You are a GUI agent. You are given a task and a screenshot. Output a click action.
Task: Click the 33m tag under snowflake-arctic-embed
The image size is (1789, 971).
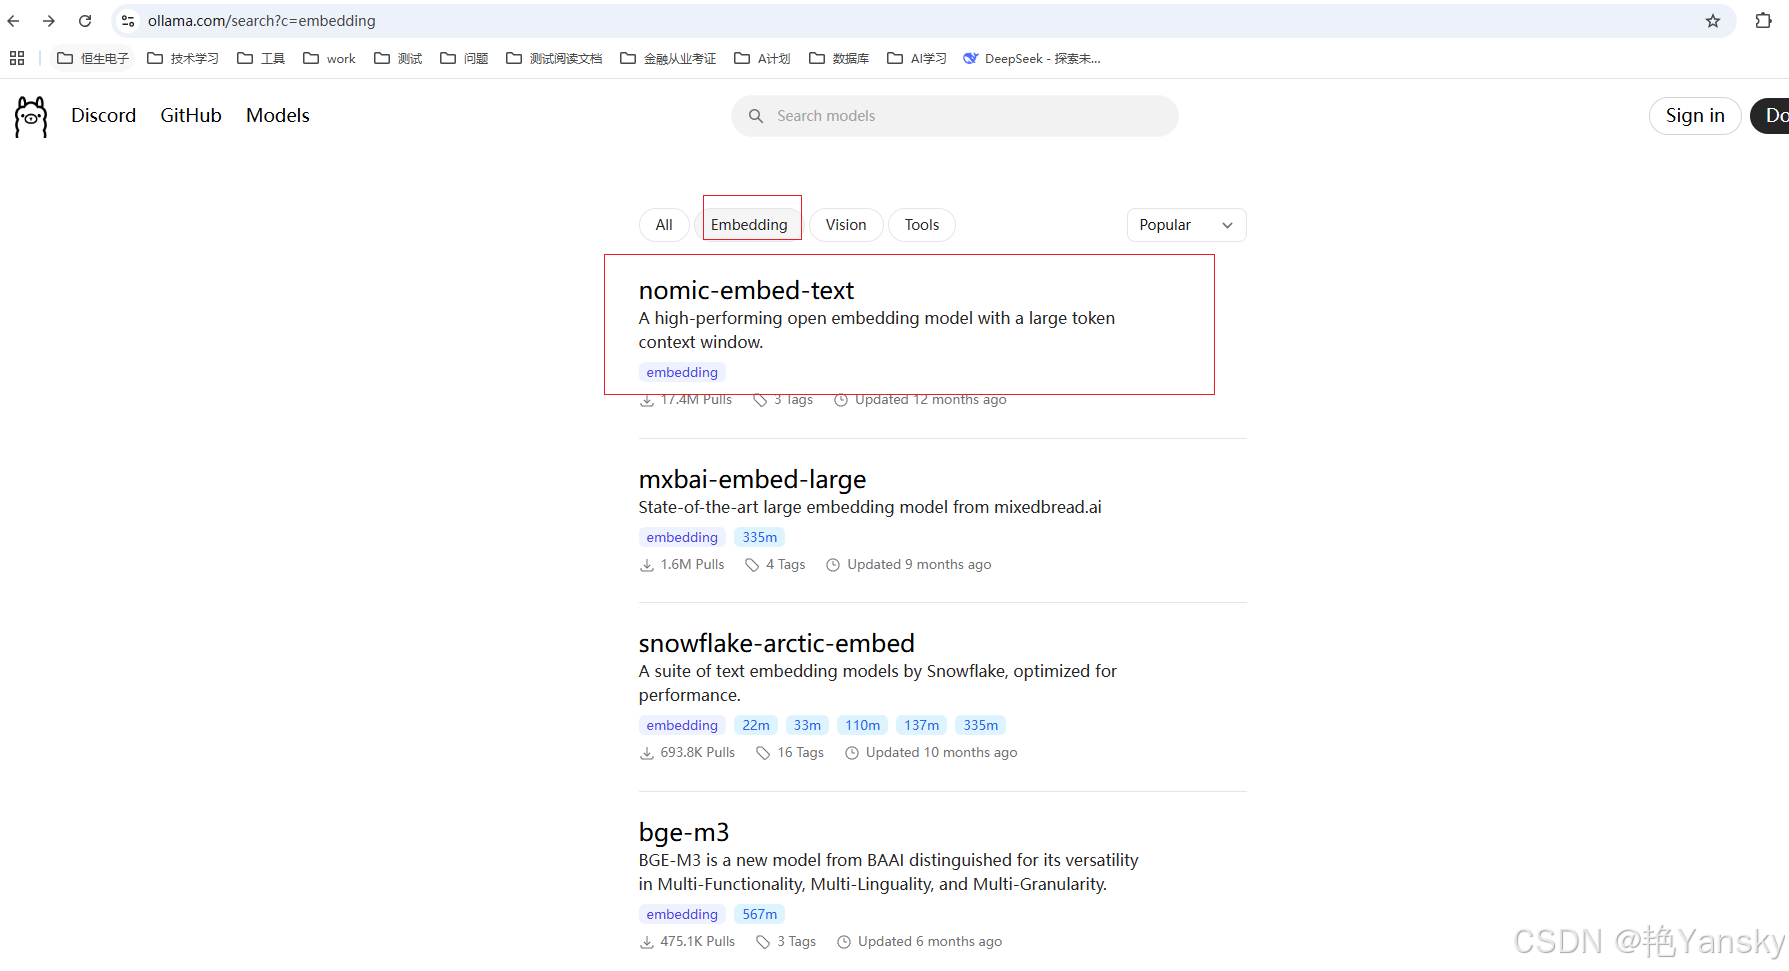807,725
